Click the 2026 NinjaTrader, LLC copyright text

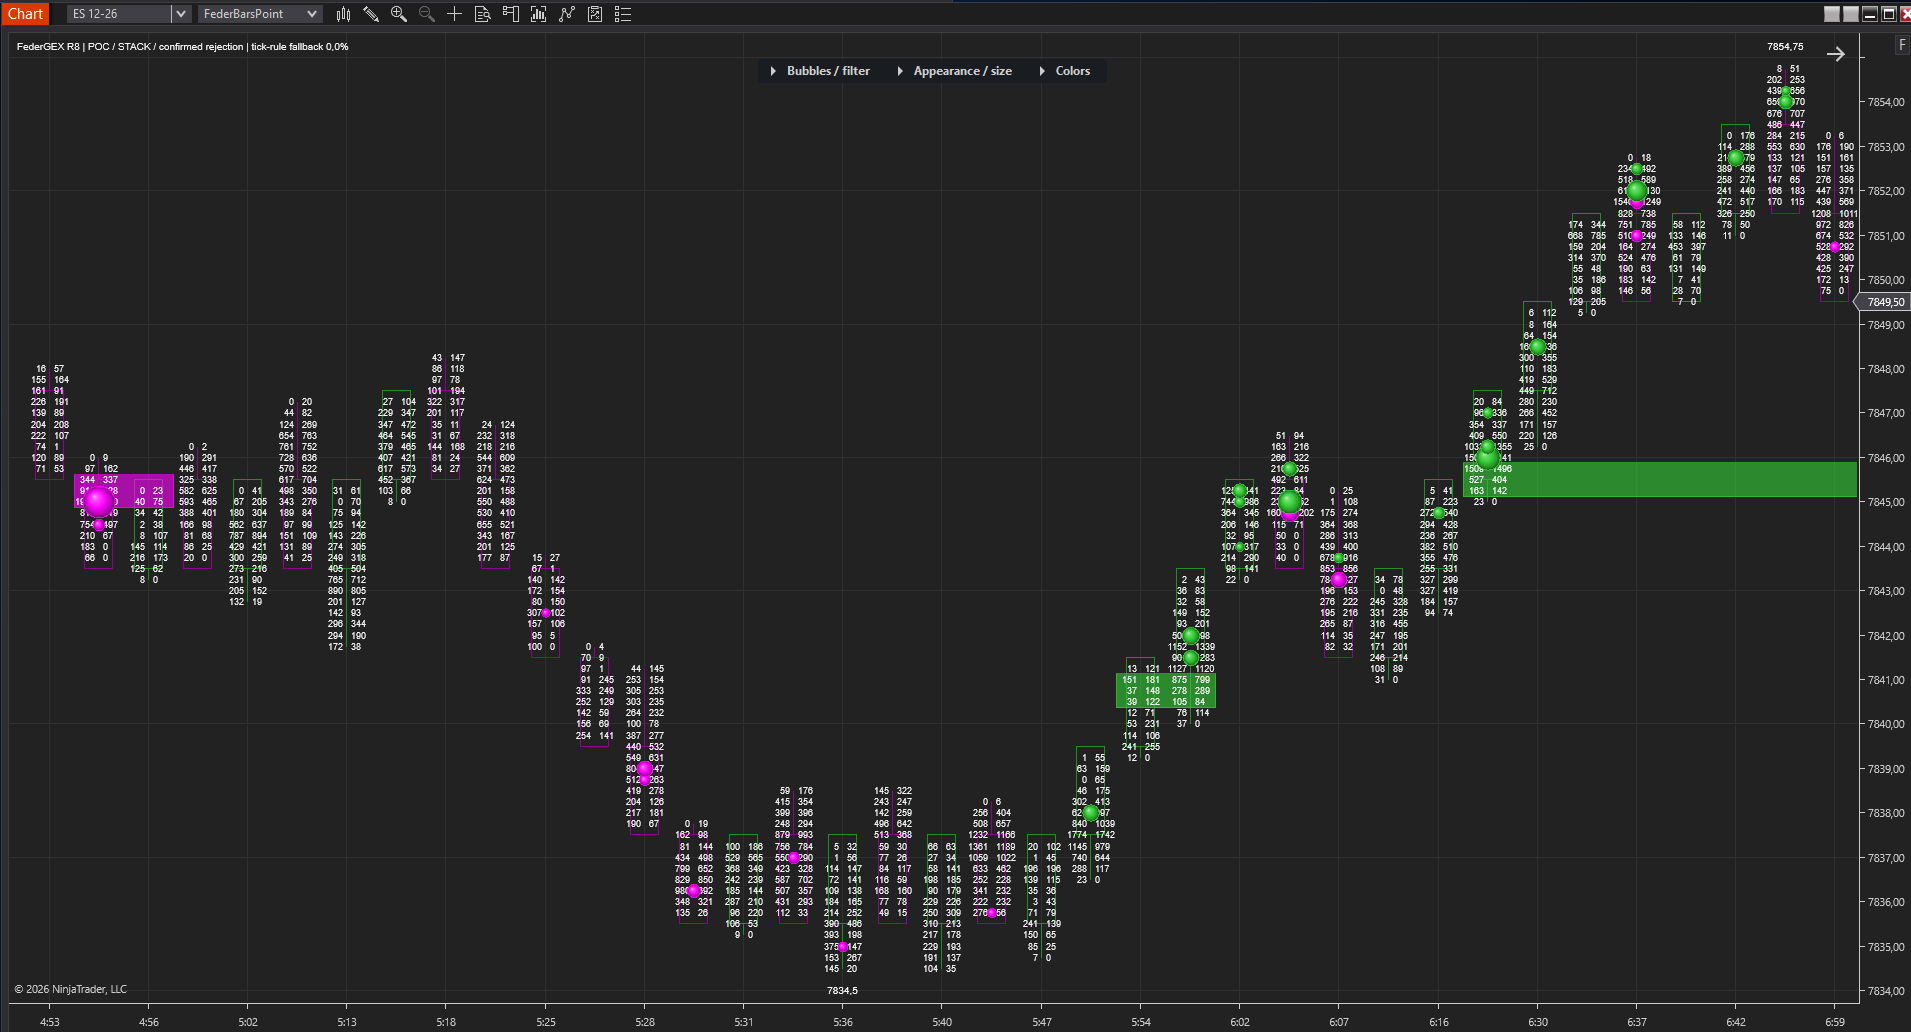[x=70, y=989]
